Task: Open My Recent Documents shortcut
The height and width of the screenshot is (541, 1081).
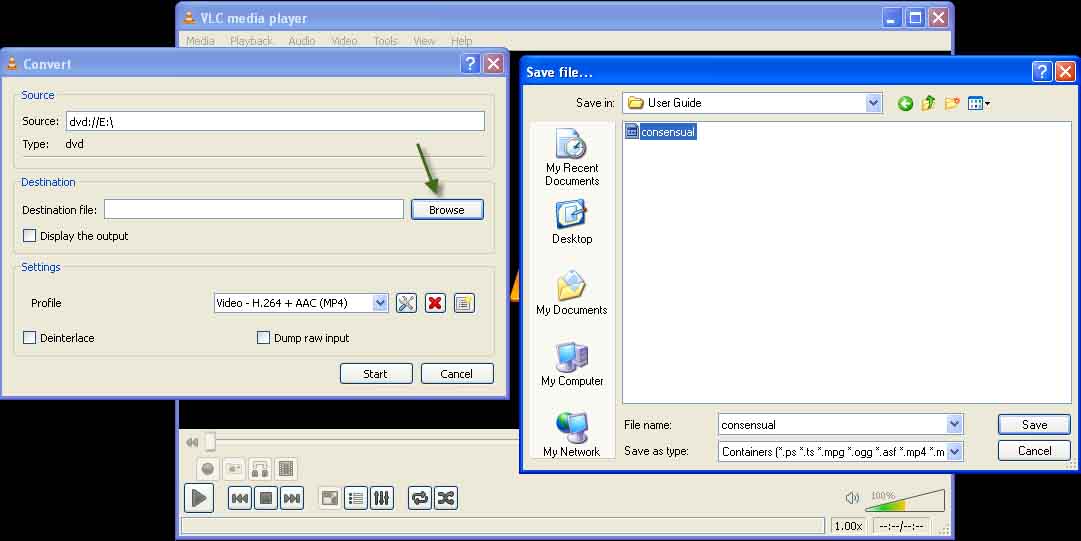Action: point(572,158)
